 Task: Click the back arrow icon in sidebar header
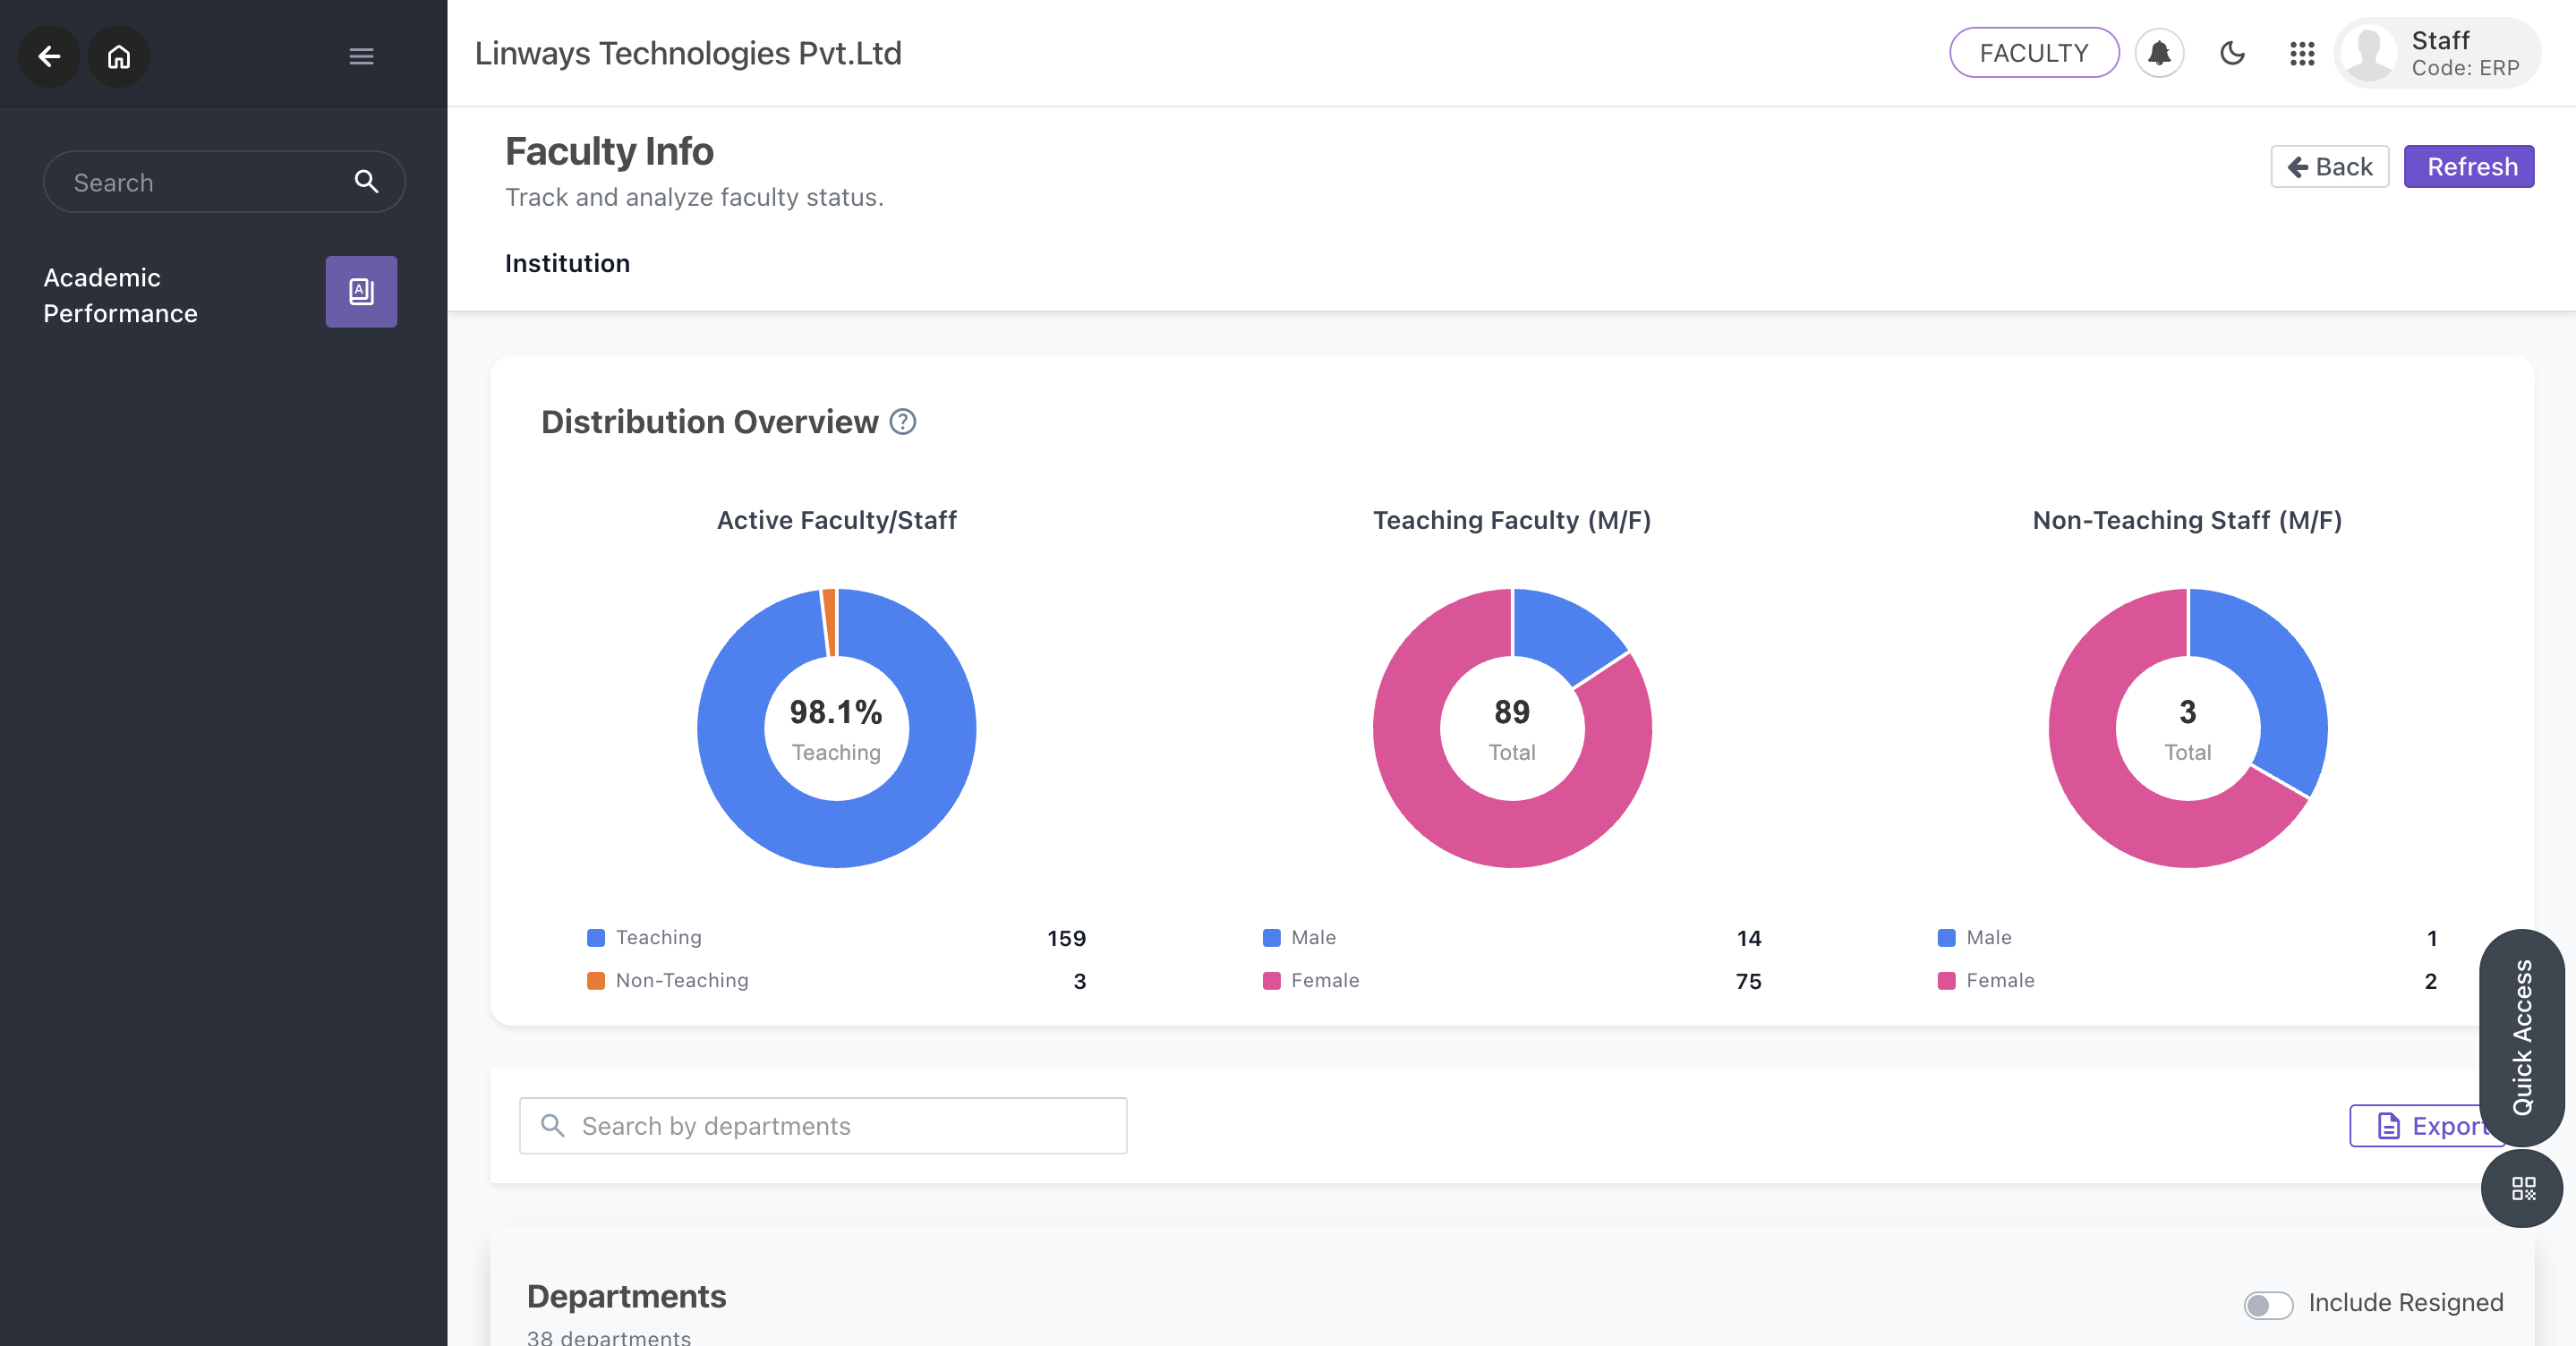[49, 56]
